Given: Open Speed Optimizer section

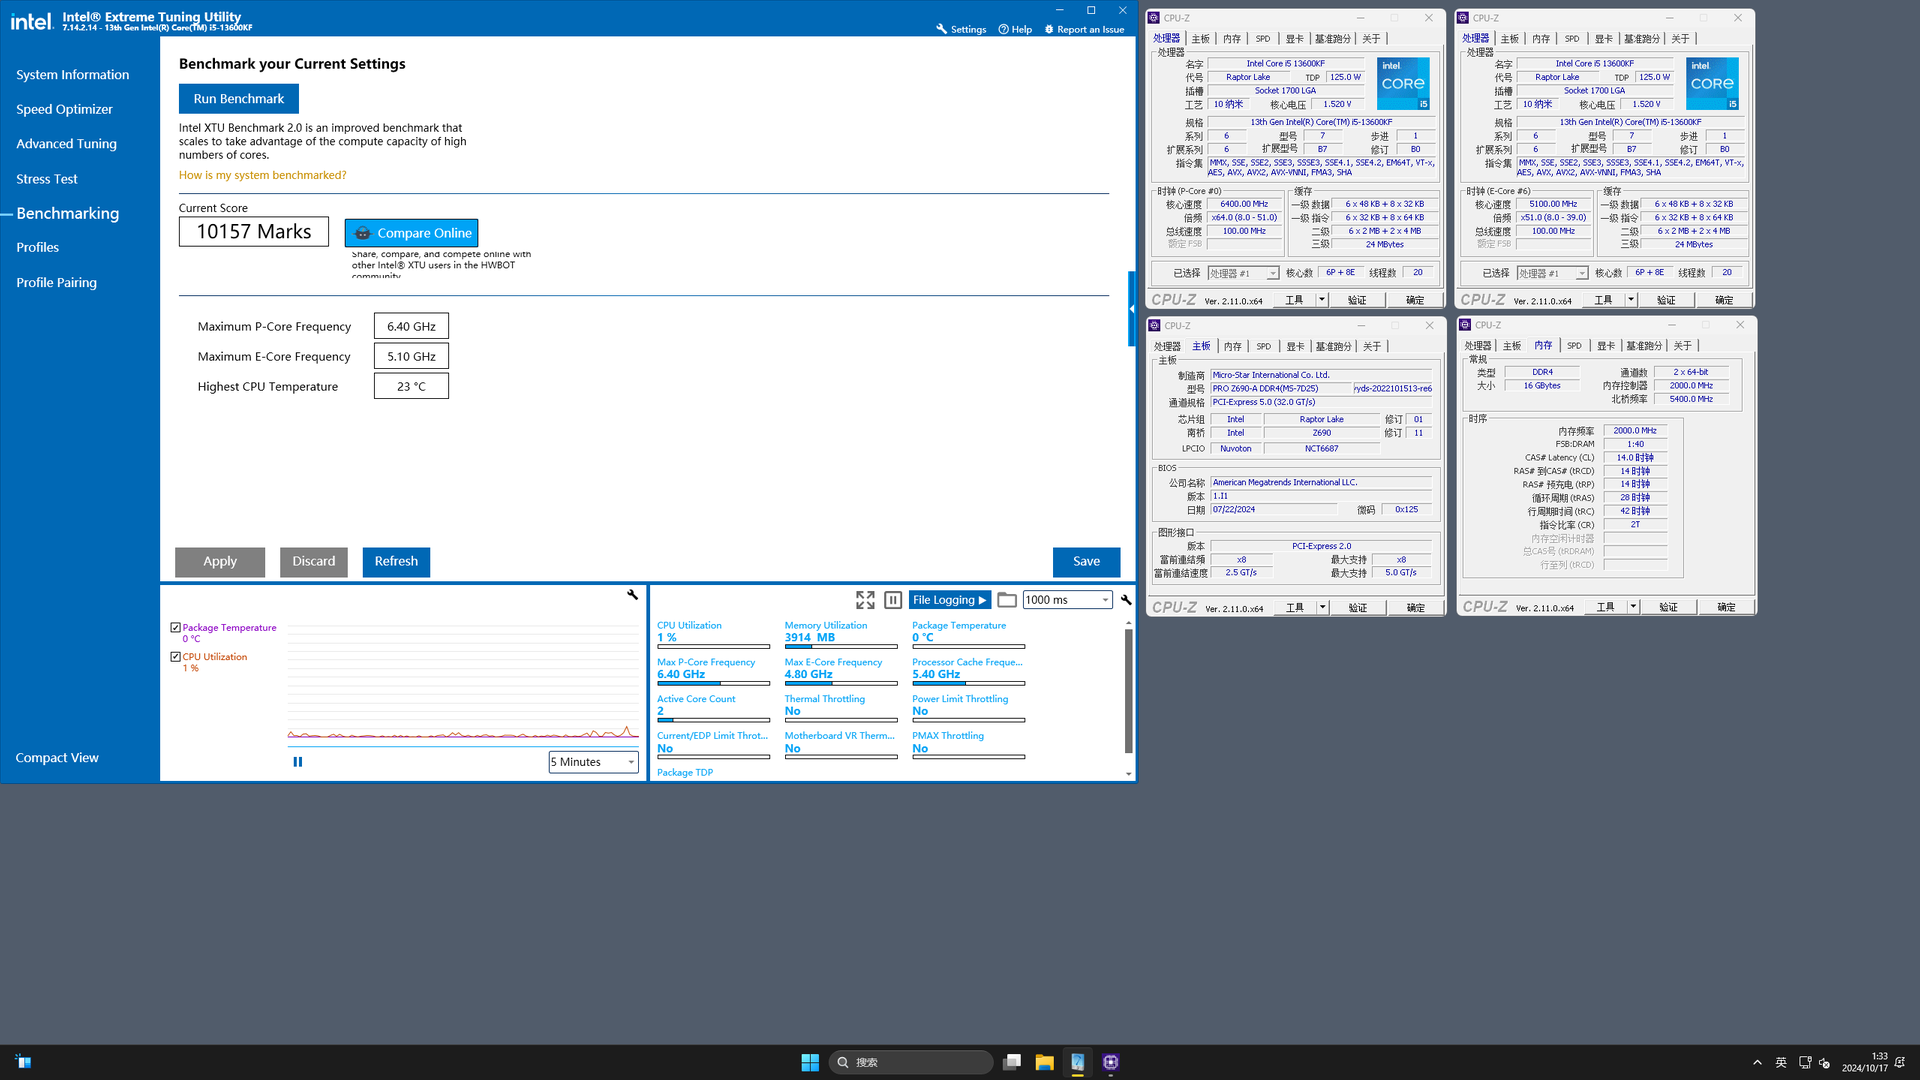Looking at the screenshot, I should tap(64, 110).
